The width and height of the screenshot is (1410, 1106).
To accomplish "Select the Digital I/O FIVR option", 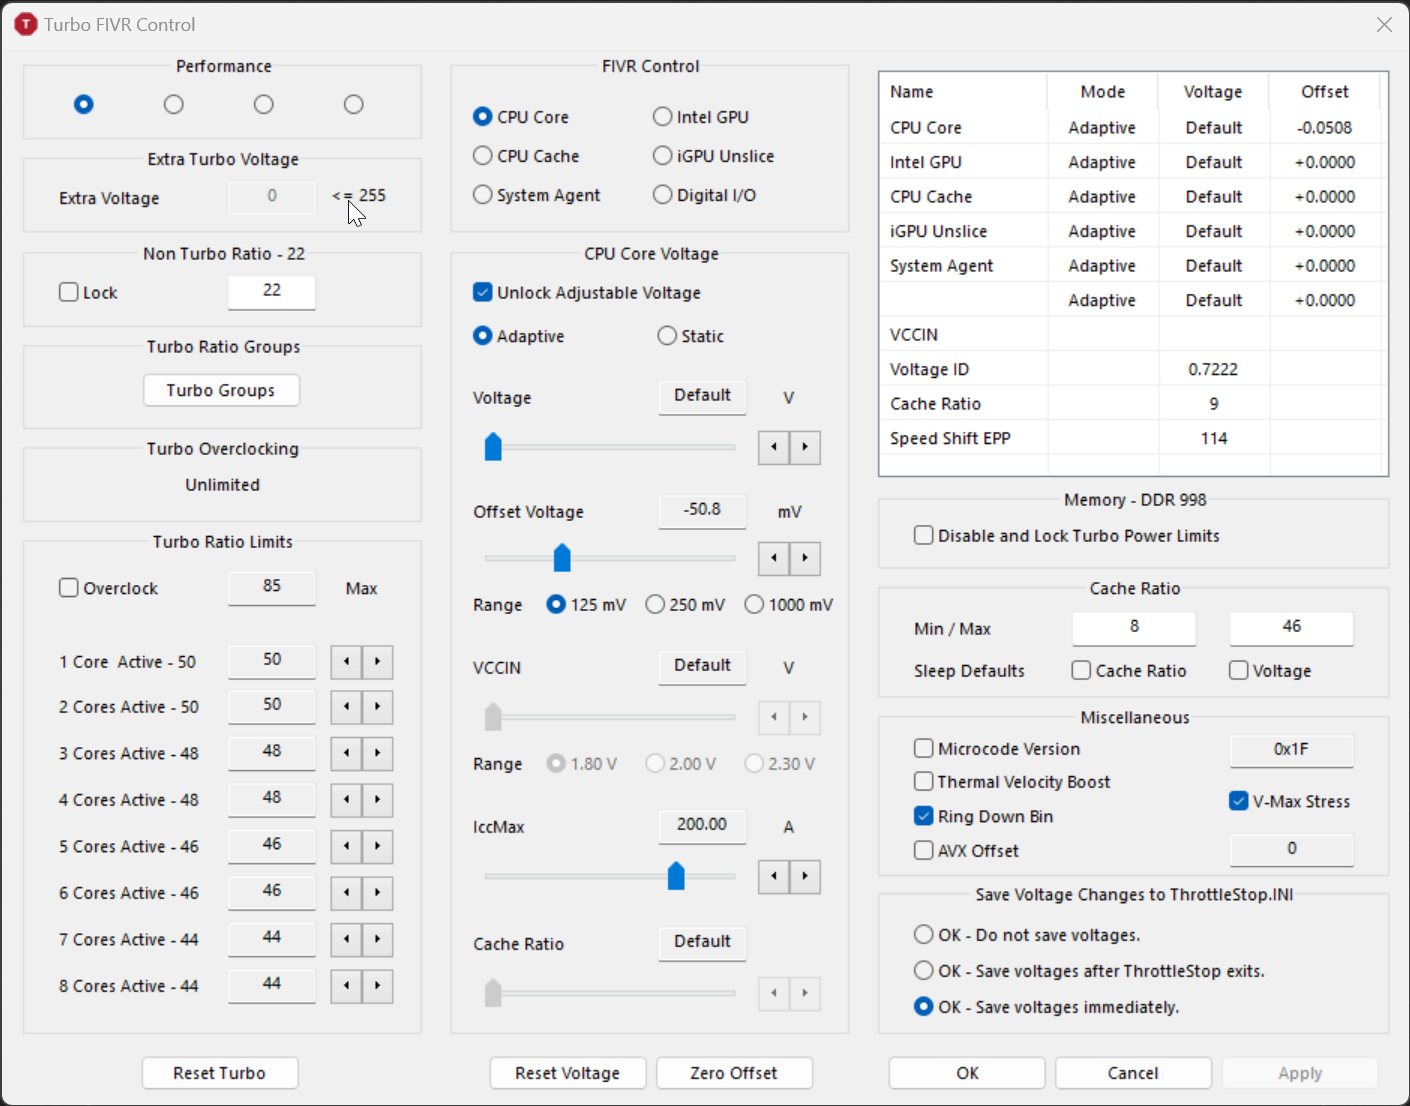I will (x=705, y=195).
